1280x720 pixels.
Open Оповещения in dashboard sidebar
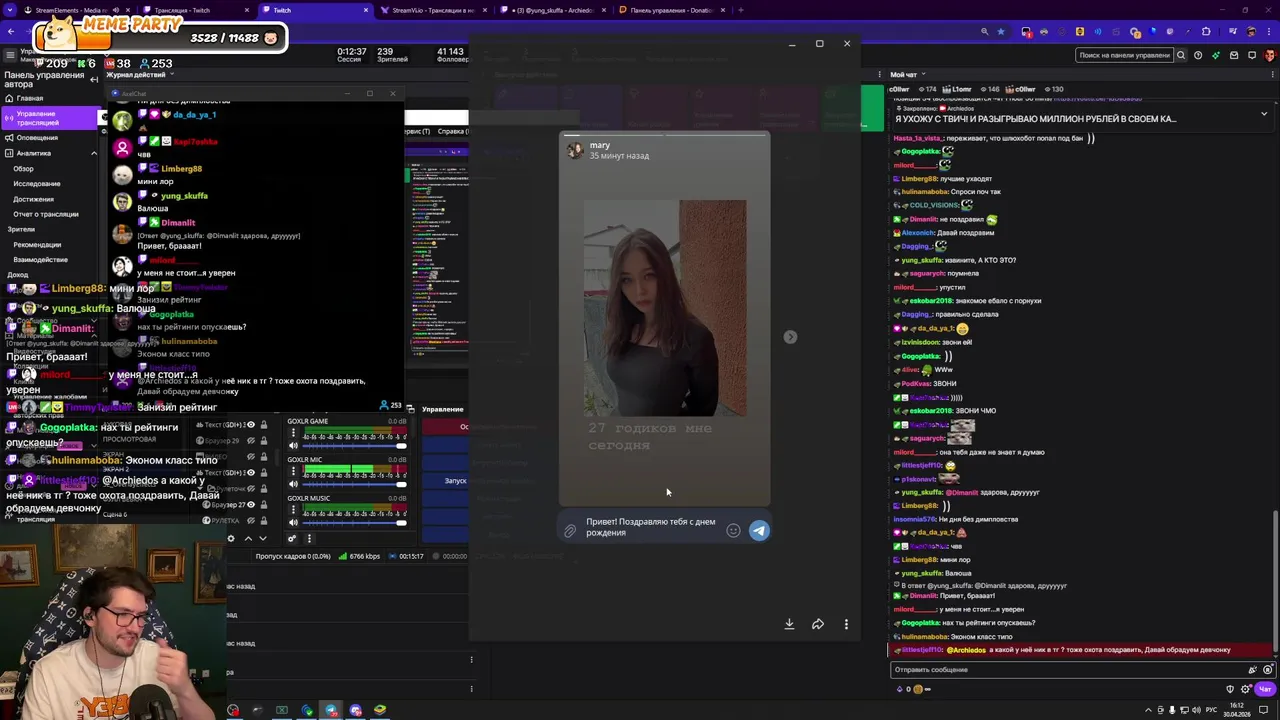pyautogui.click(x=37, y=137)
